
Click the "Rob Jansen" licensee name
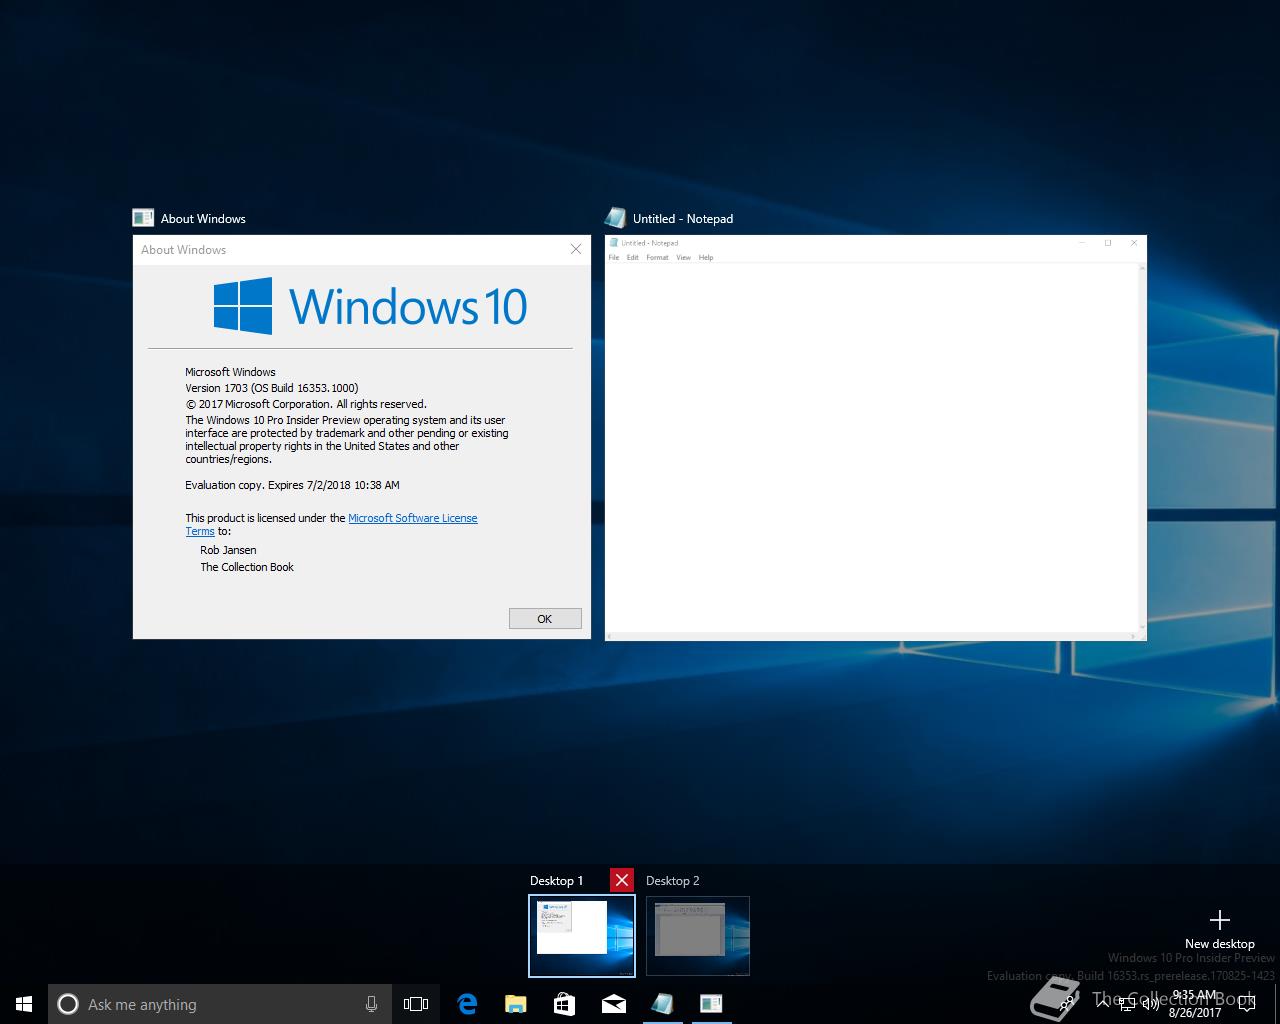228,550
